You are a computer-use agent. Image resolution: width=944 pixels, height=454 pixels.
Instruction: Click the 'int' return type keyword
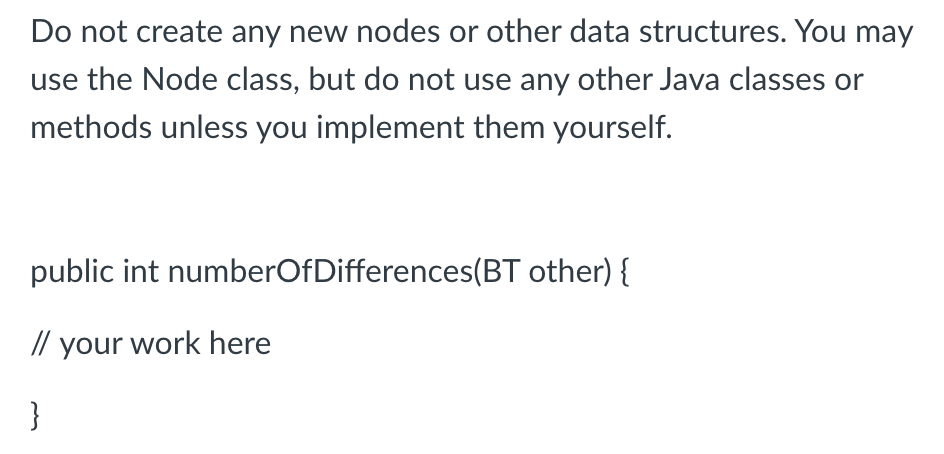[x=141, y=271]
